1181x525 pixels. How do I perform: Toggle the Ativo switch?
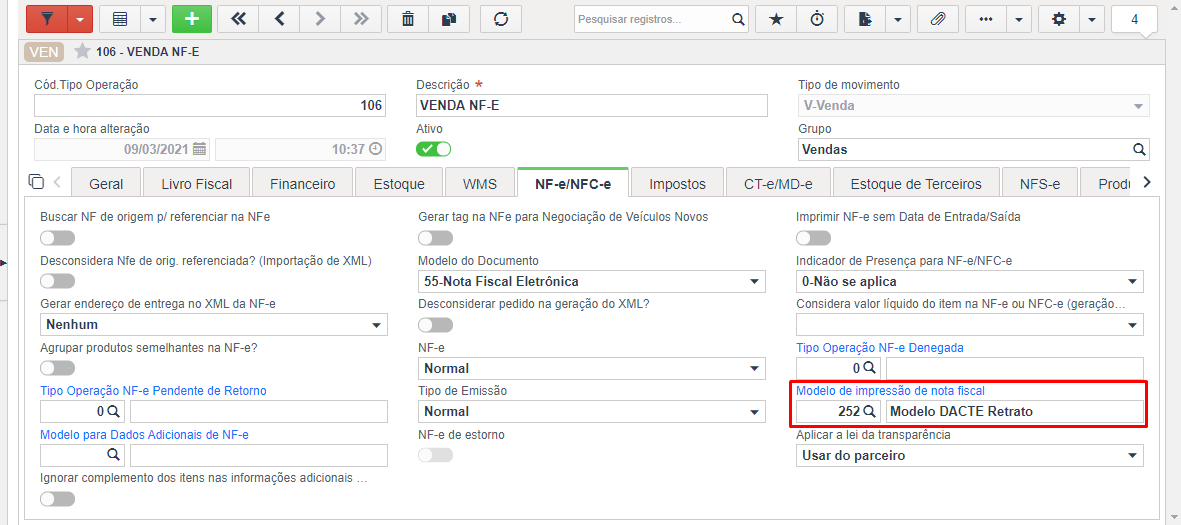[434, 149]
